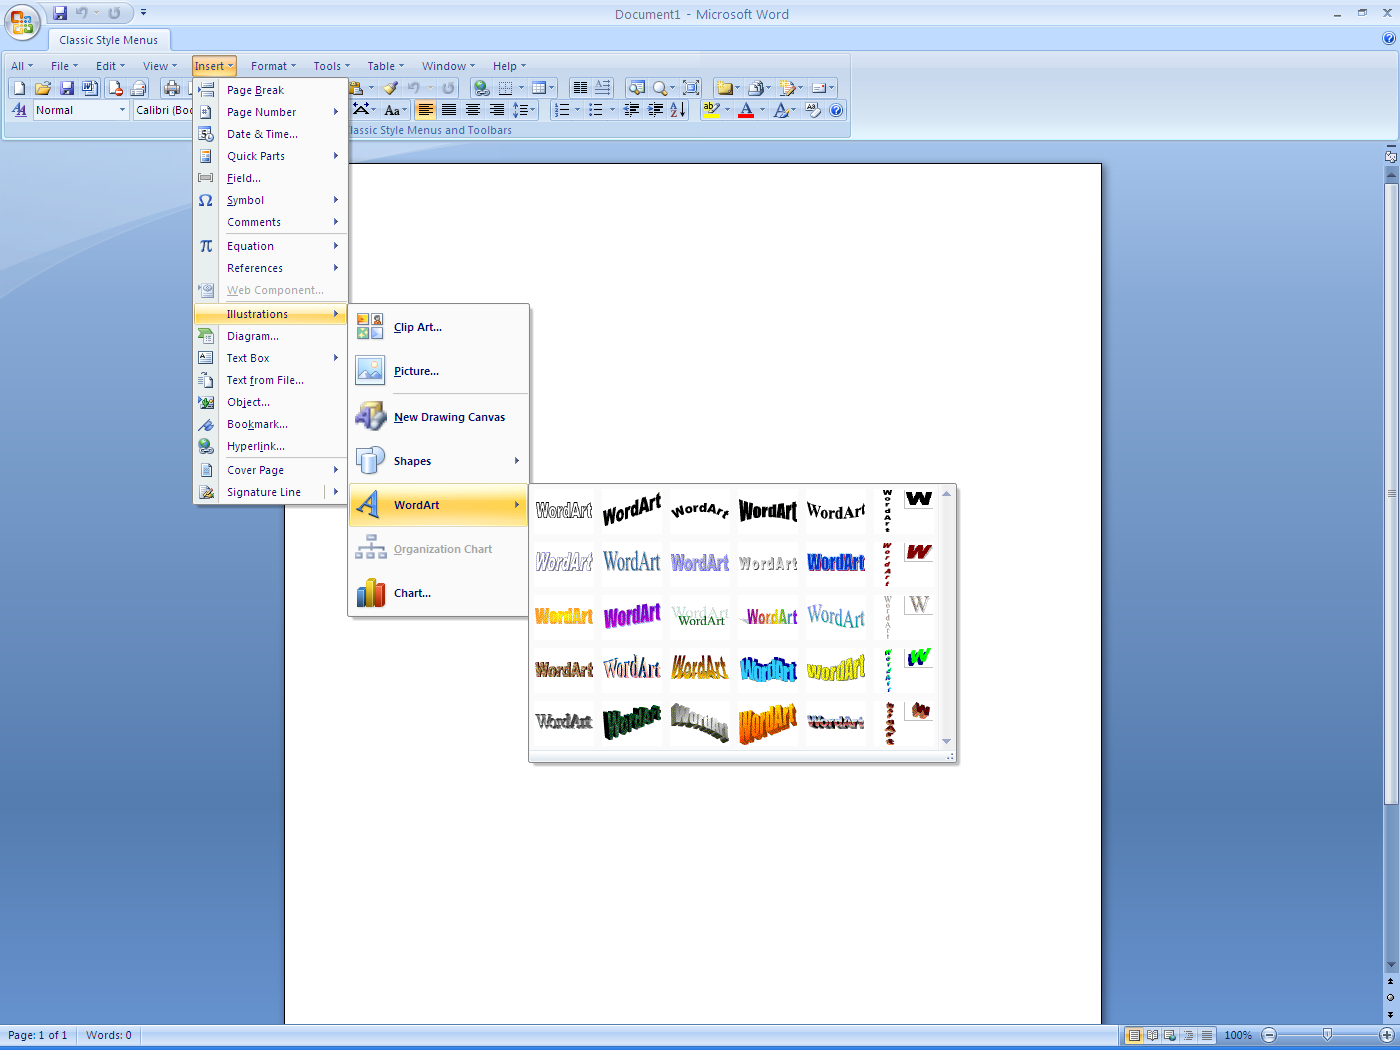This screenshot has width=1400, height=1050.
Task: Open the Customize Quick Access Toolbar arrow
Action: (143, 13)
